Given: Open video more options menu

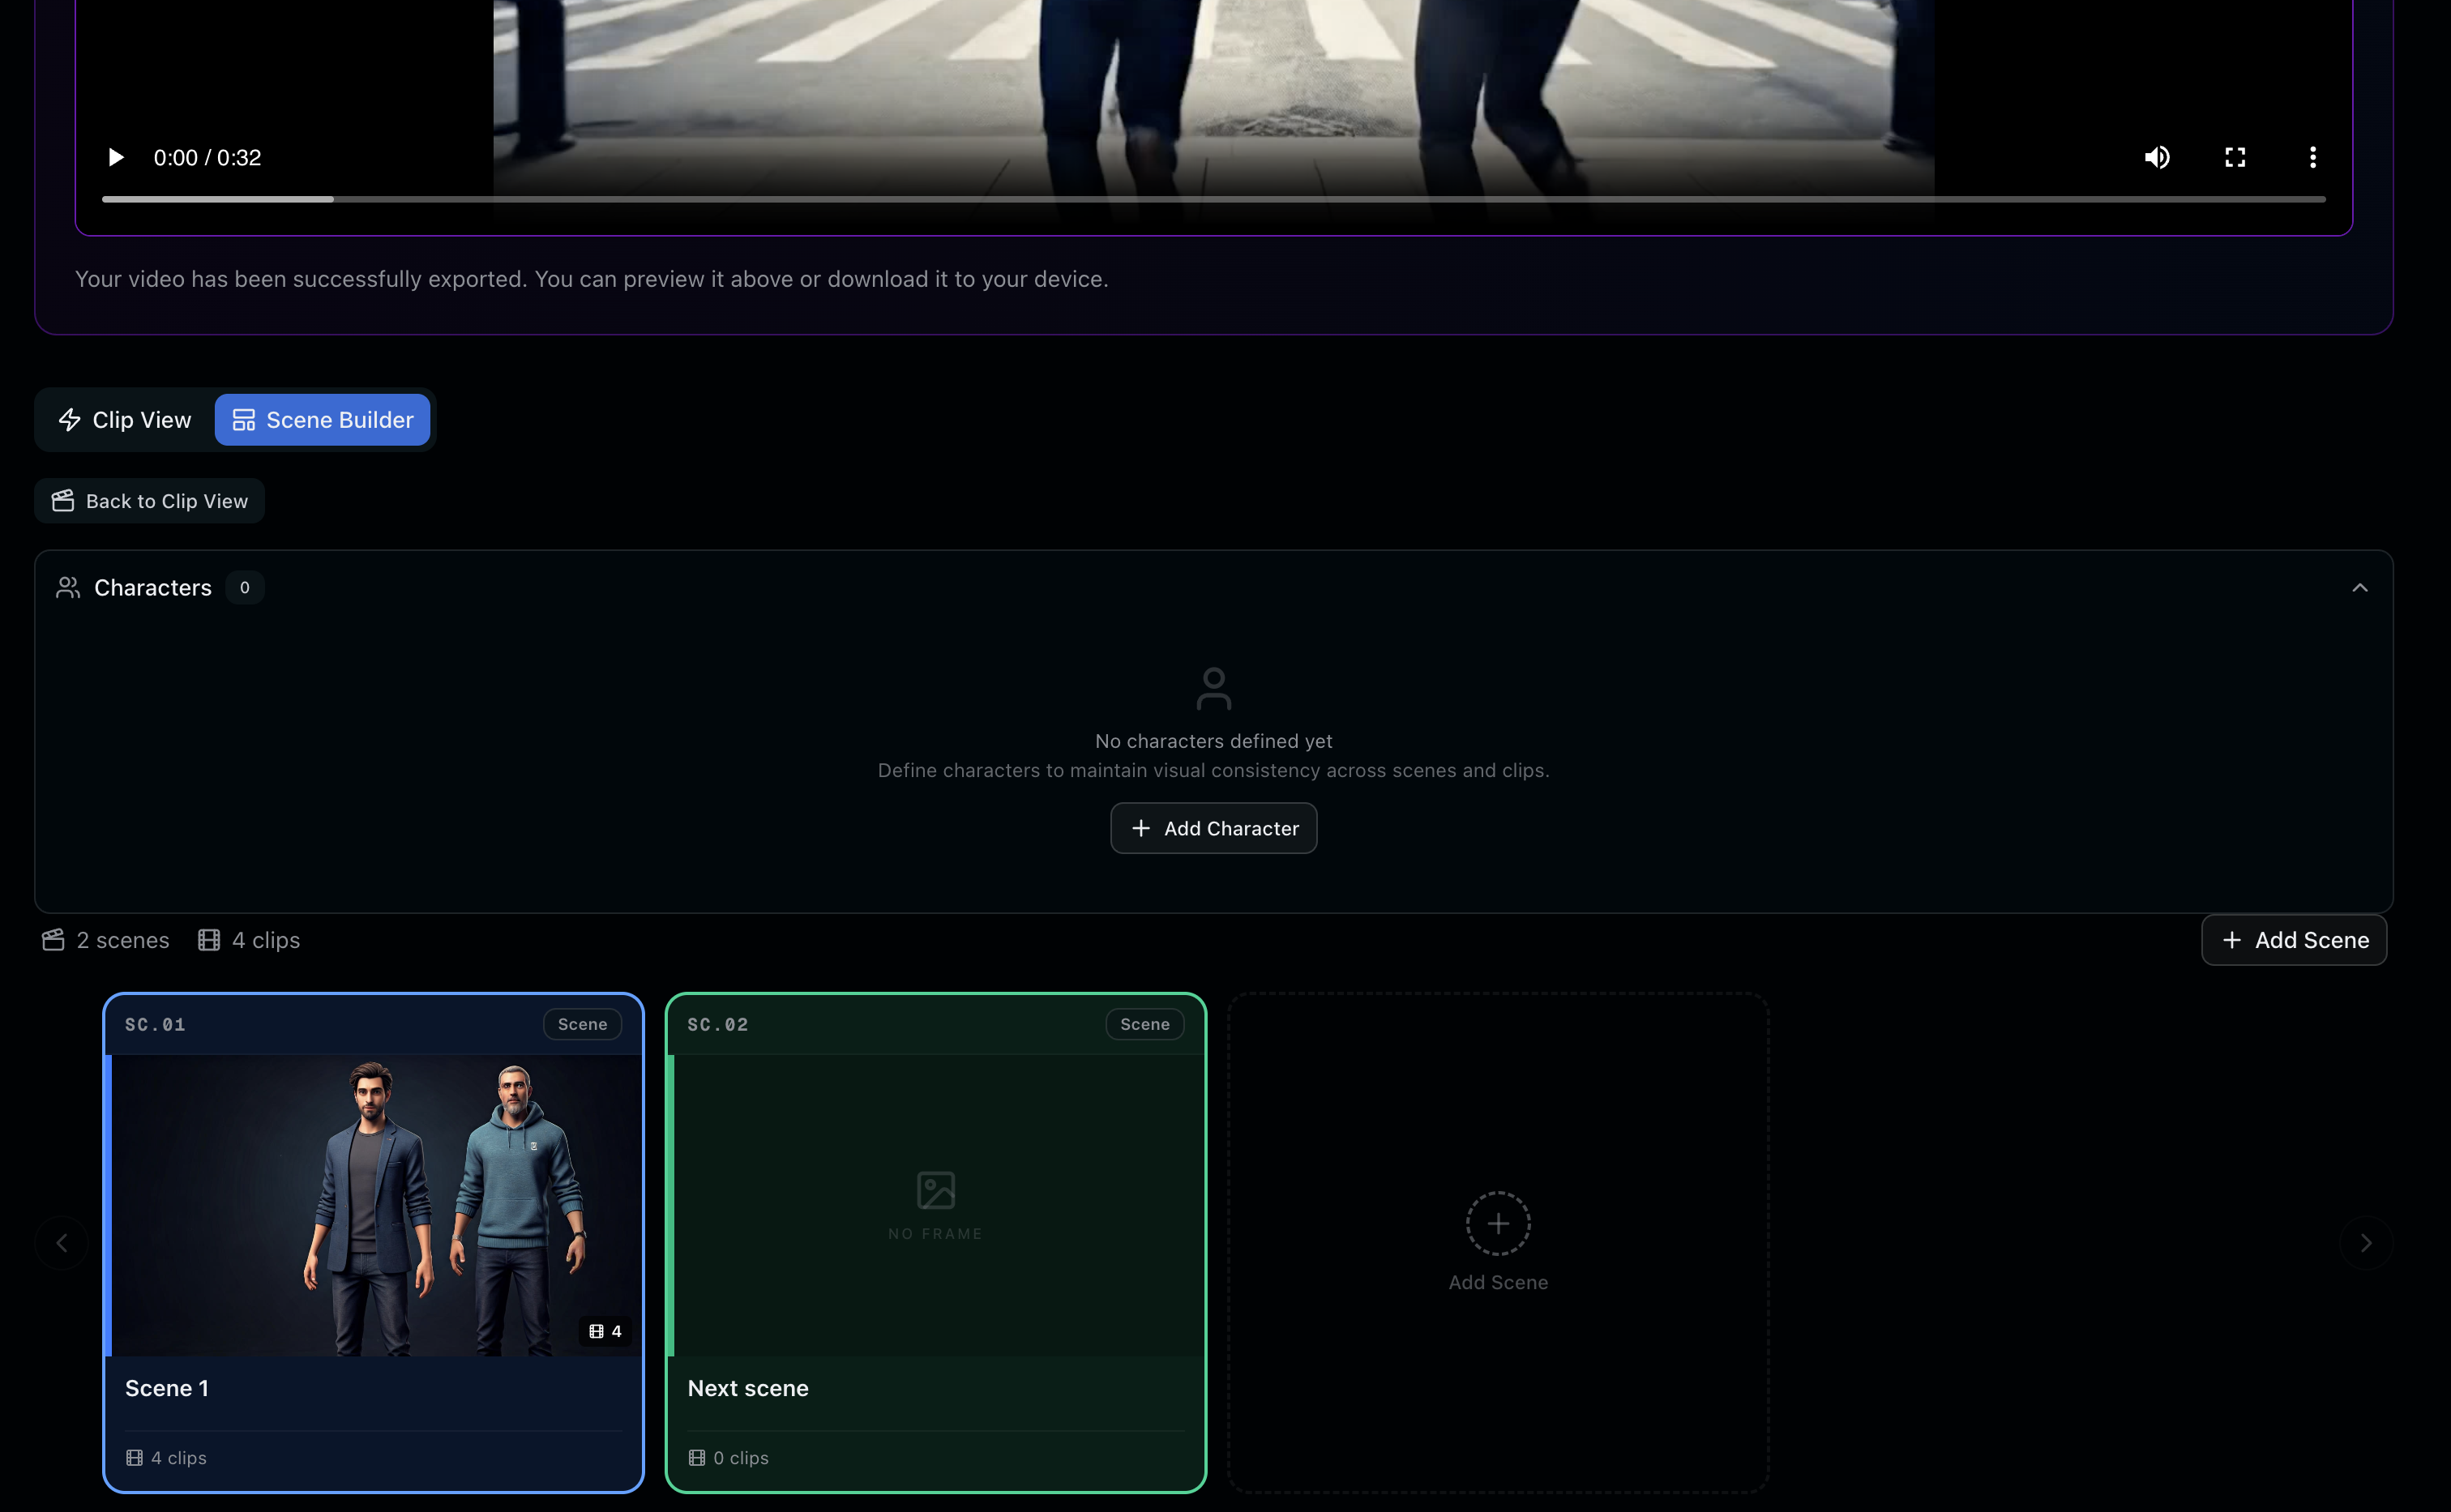Looking at the screenshot, I should click(x=2313, y=157).
